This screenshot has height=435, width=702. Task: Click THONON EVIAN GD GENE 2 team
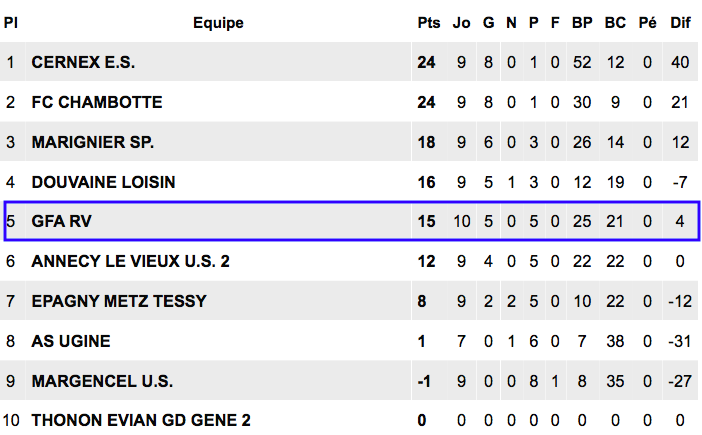click(141, 420)
